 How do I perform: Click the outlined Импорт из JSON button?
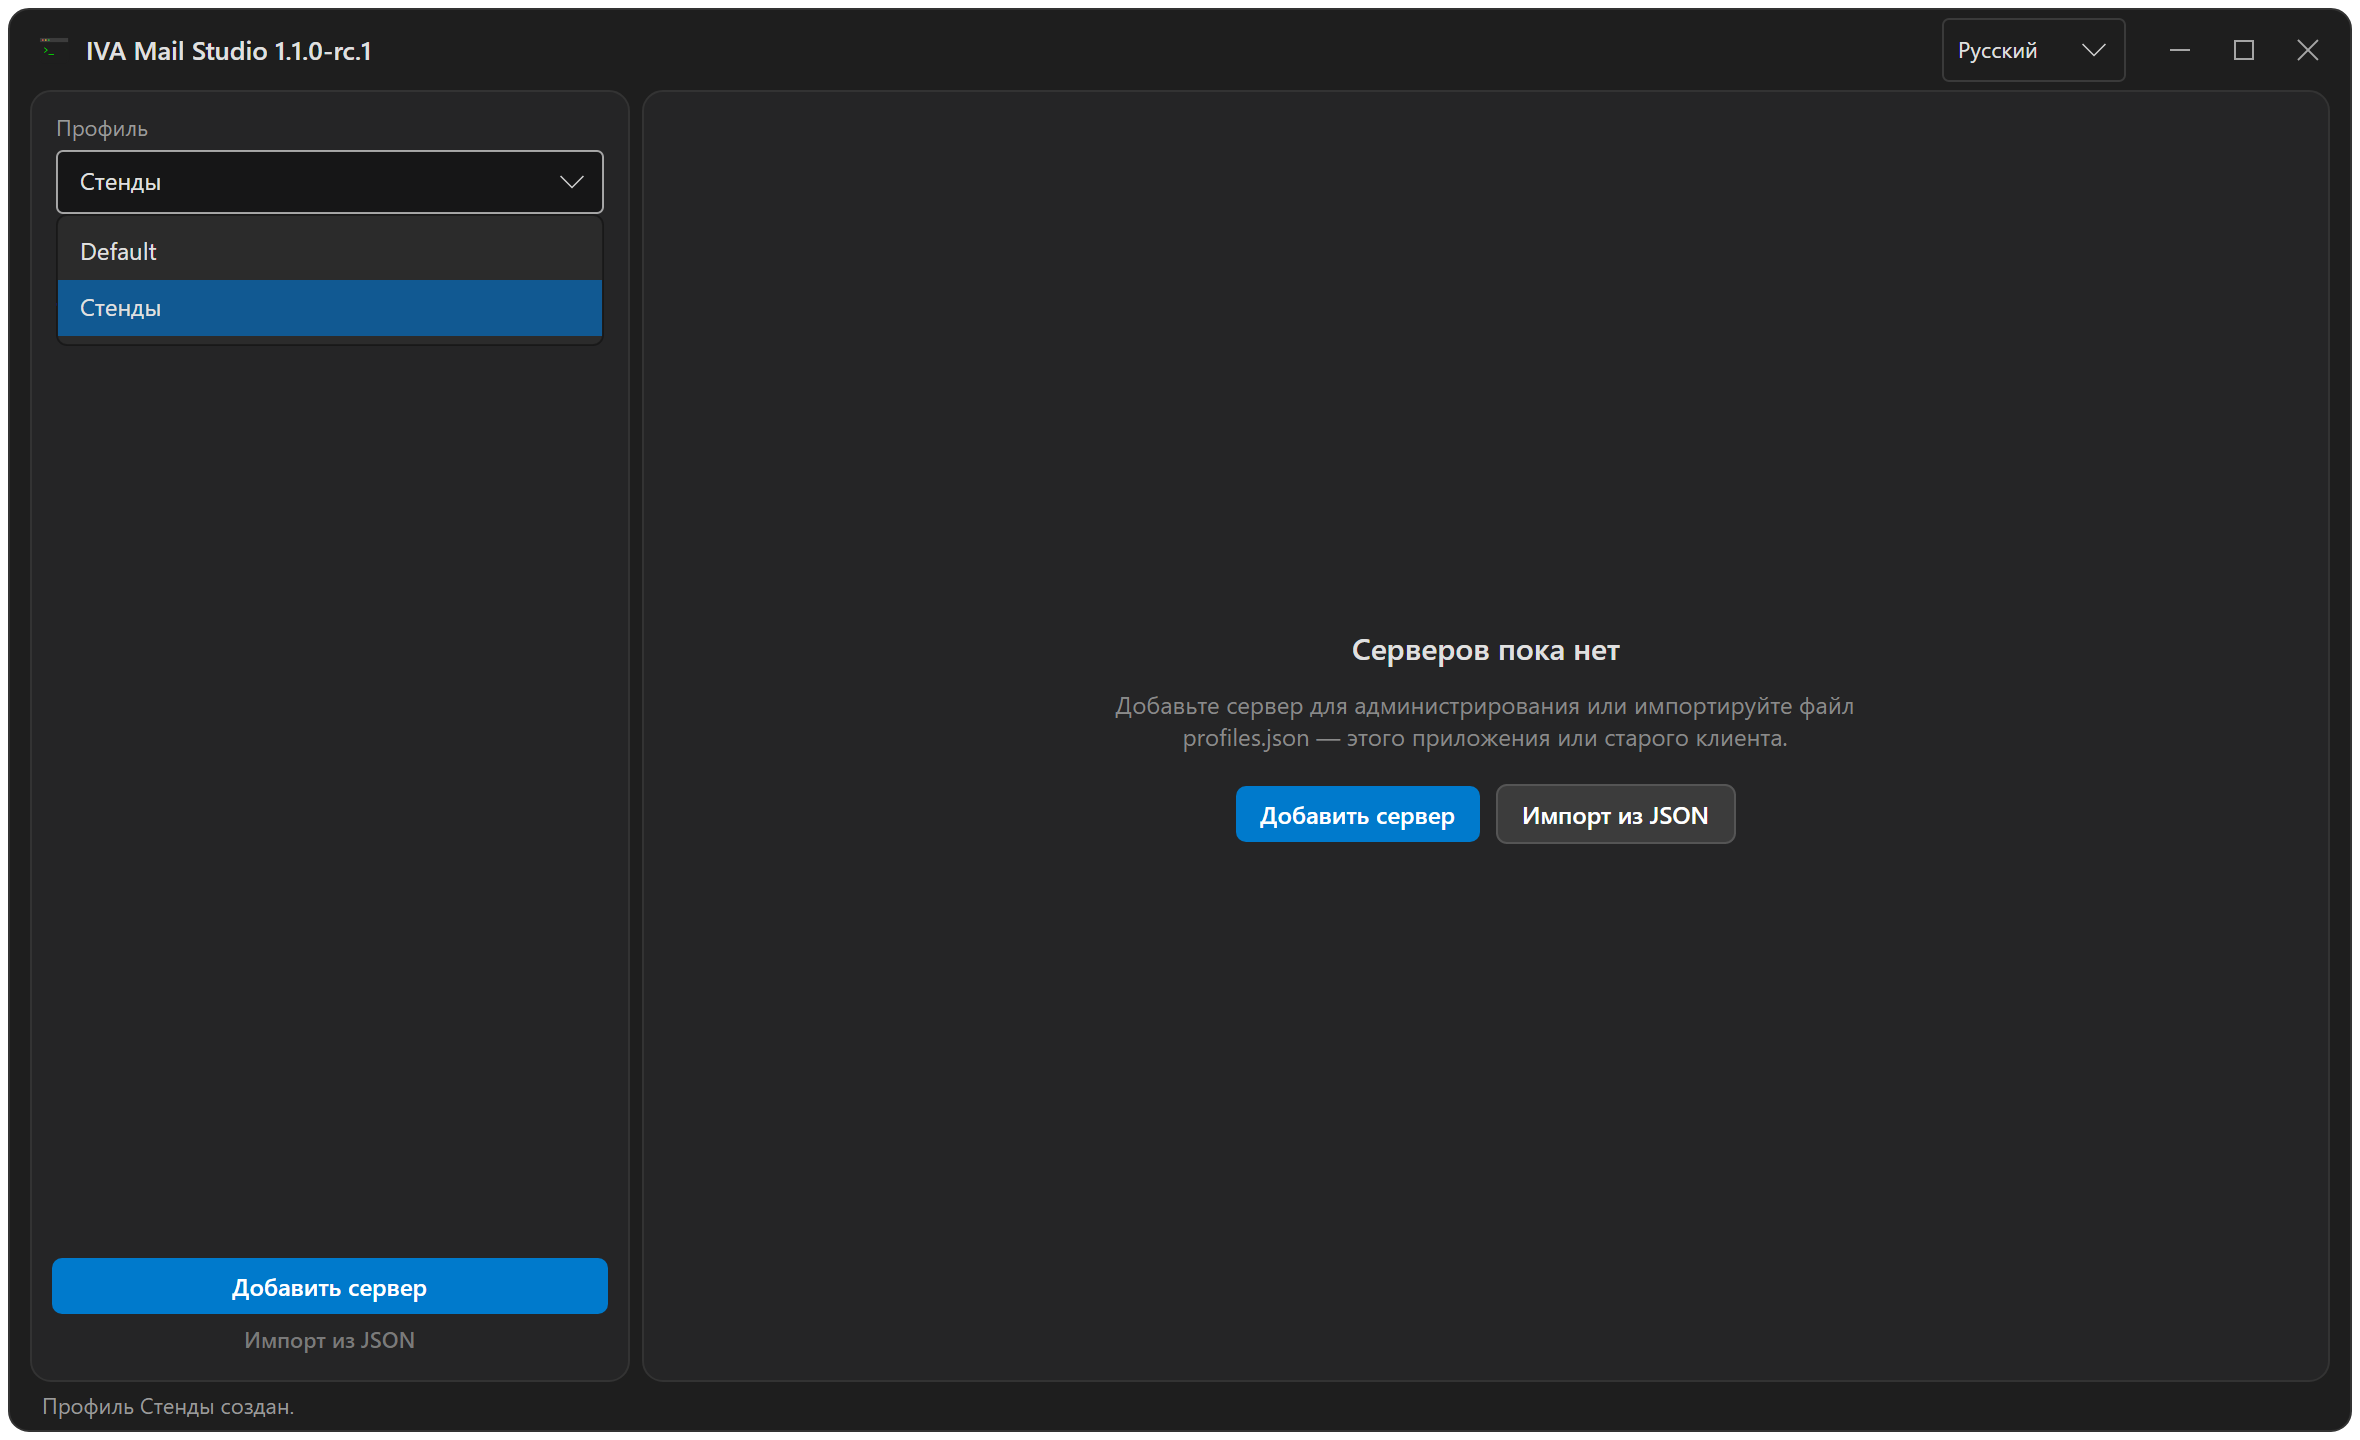(1615, 815)
